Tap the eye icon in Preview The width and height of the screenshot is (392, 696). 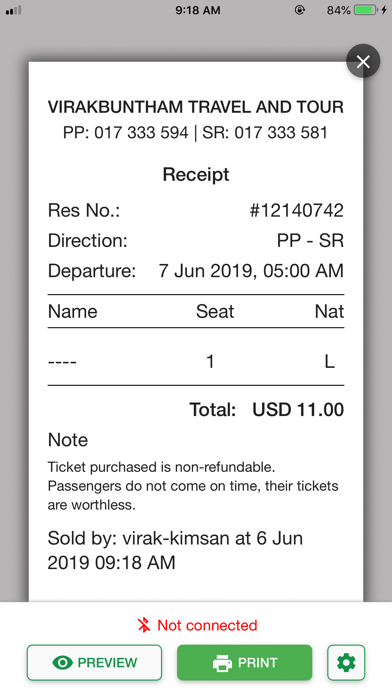coord(63,663)
